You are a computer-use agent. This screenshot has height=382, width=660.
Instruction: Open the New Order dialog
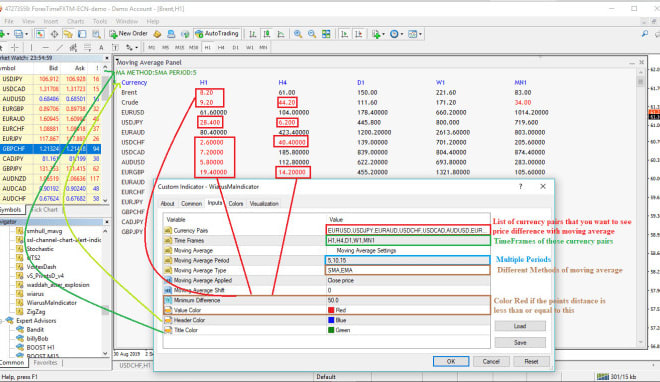(128, 34)
